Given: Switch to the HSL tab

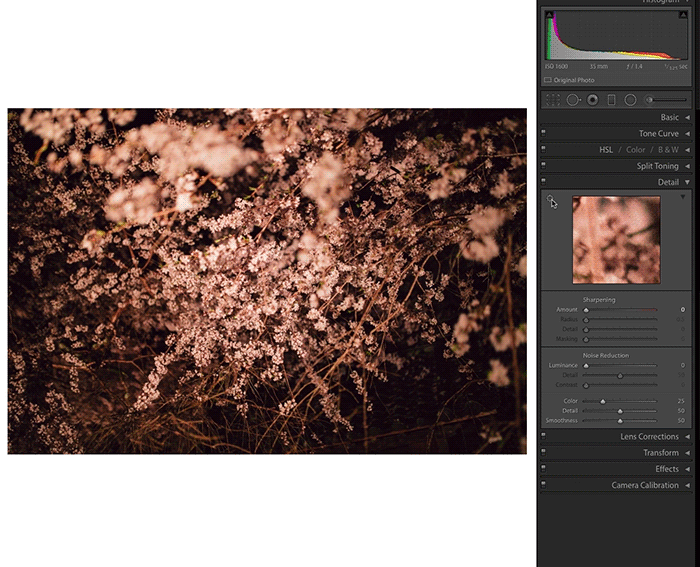Looking at the screenshot, I should pos(606,150).
